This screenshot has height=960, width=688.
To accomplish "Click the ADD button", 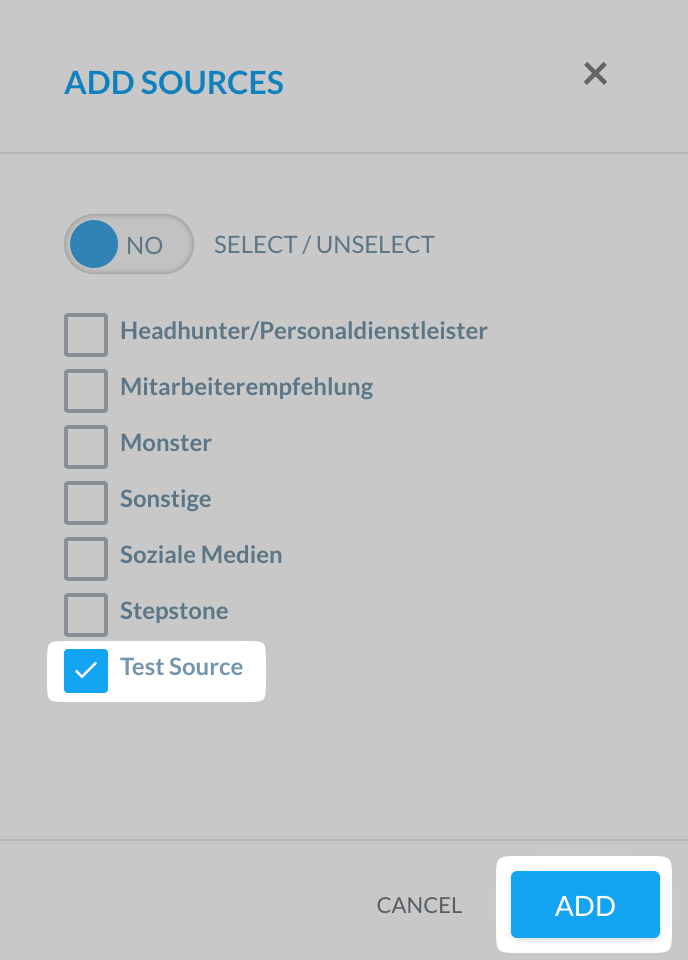I will 584,905.
